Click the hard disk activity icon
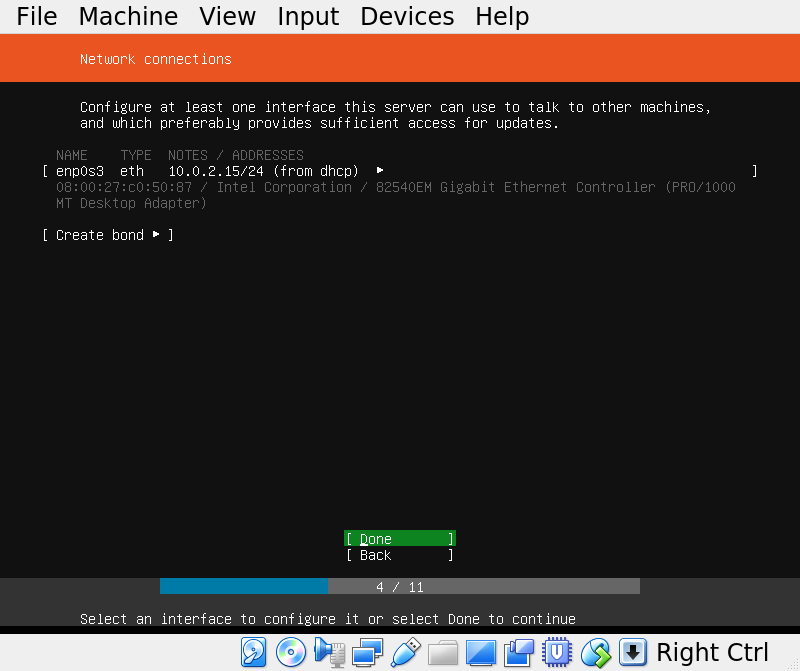Viewport: 800px width, 671px height. 254,653
